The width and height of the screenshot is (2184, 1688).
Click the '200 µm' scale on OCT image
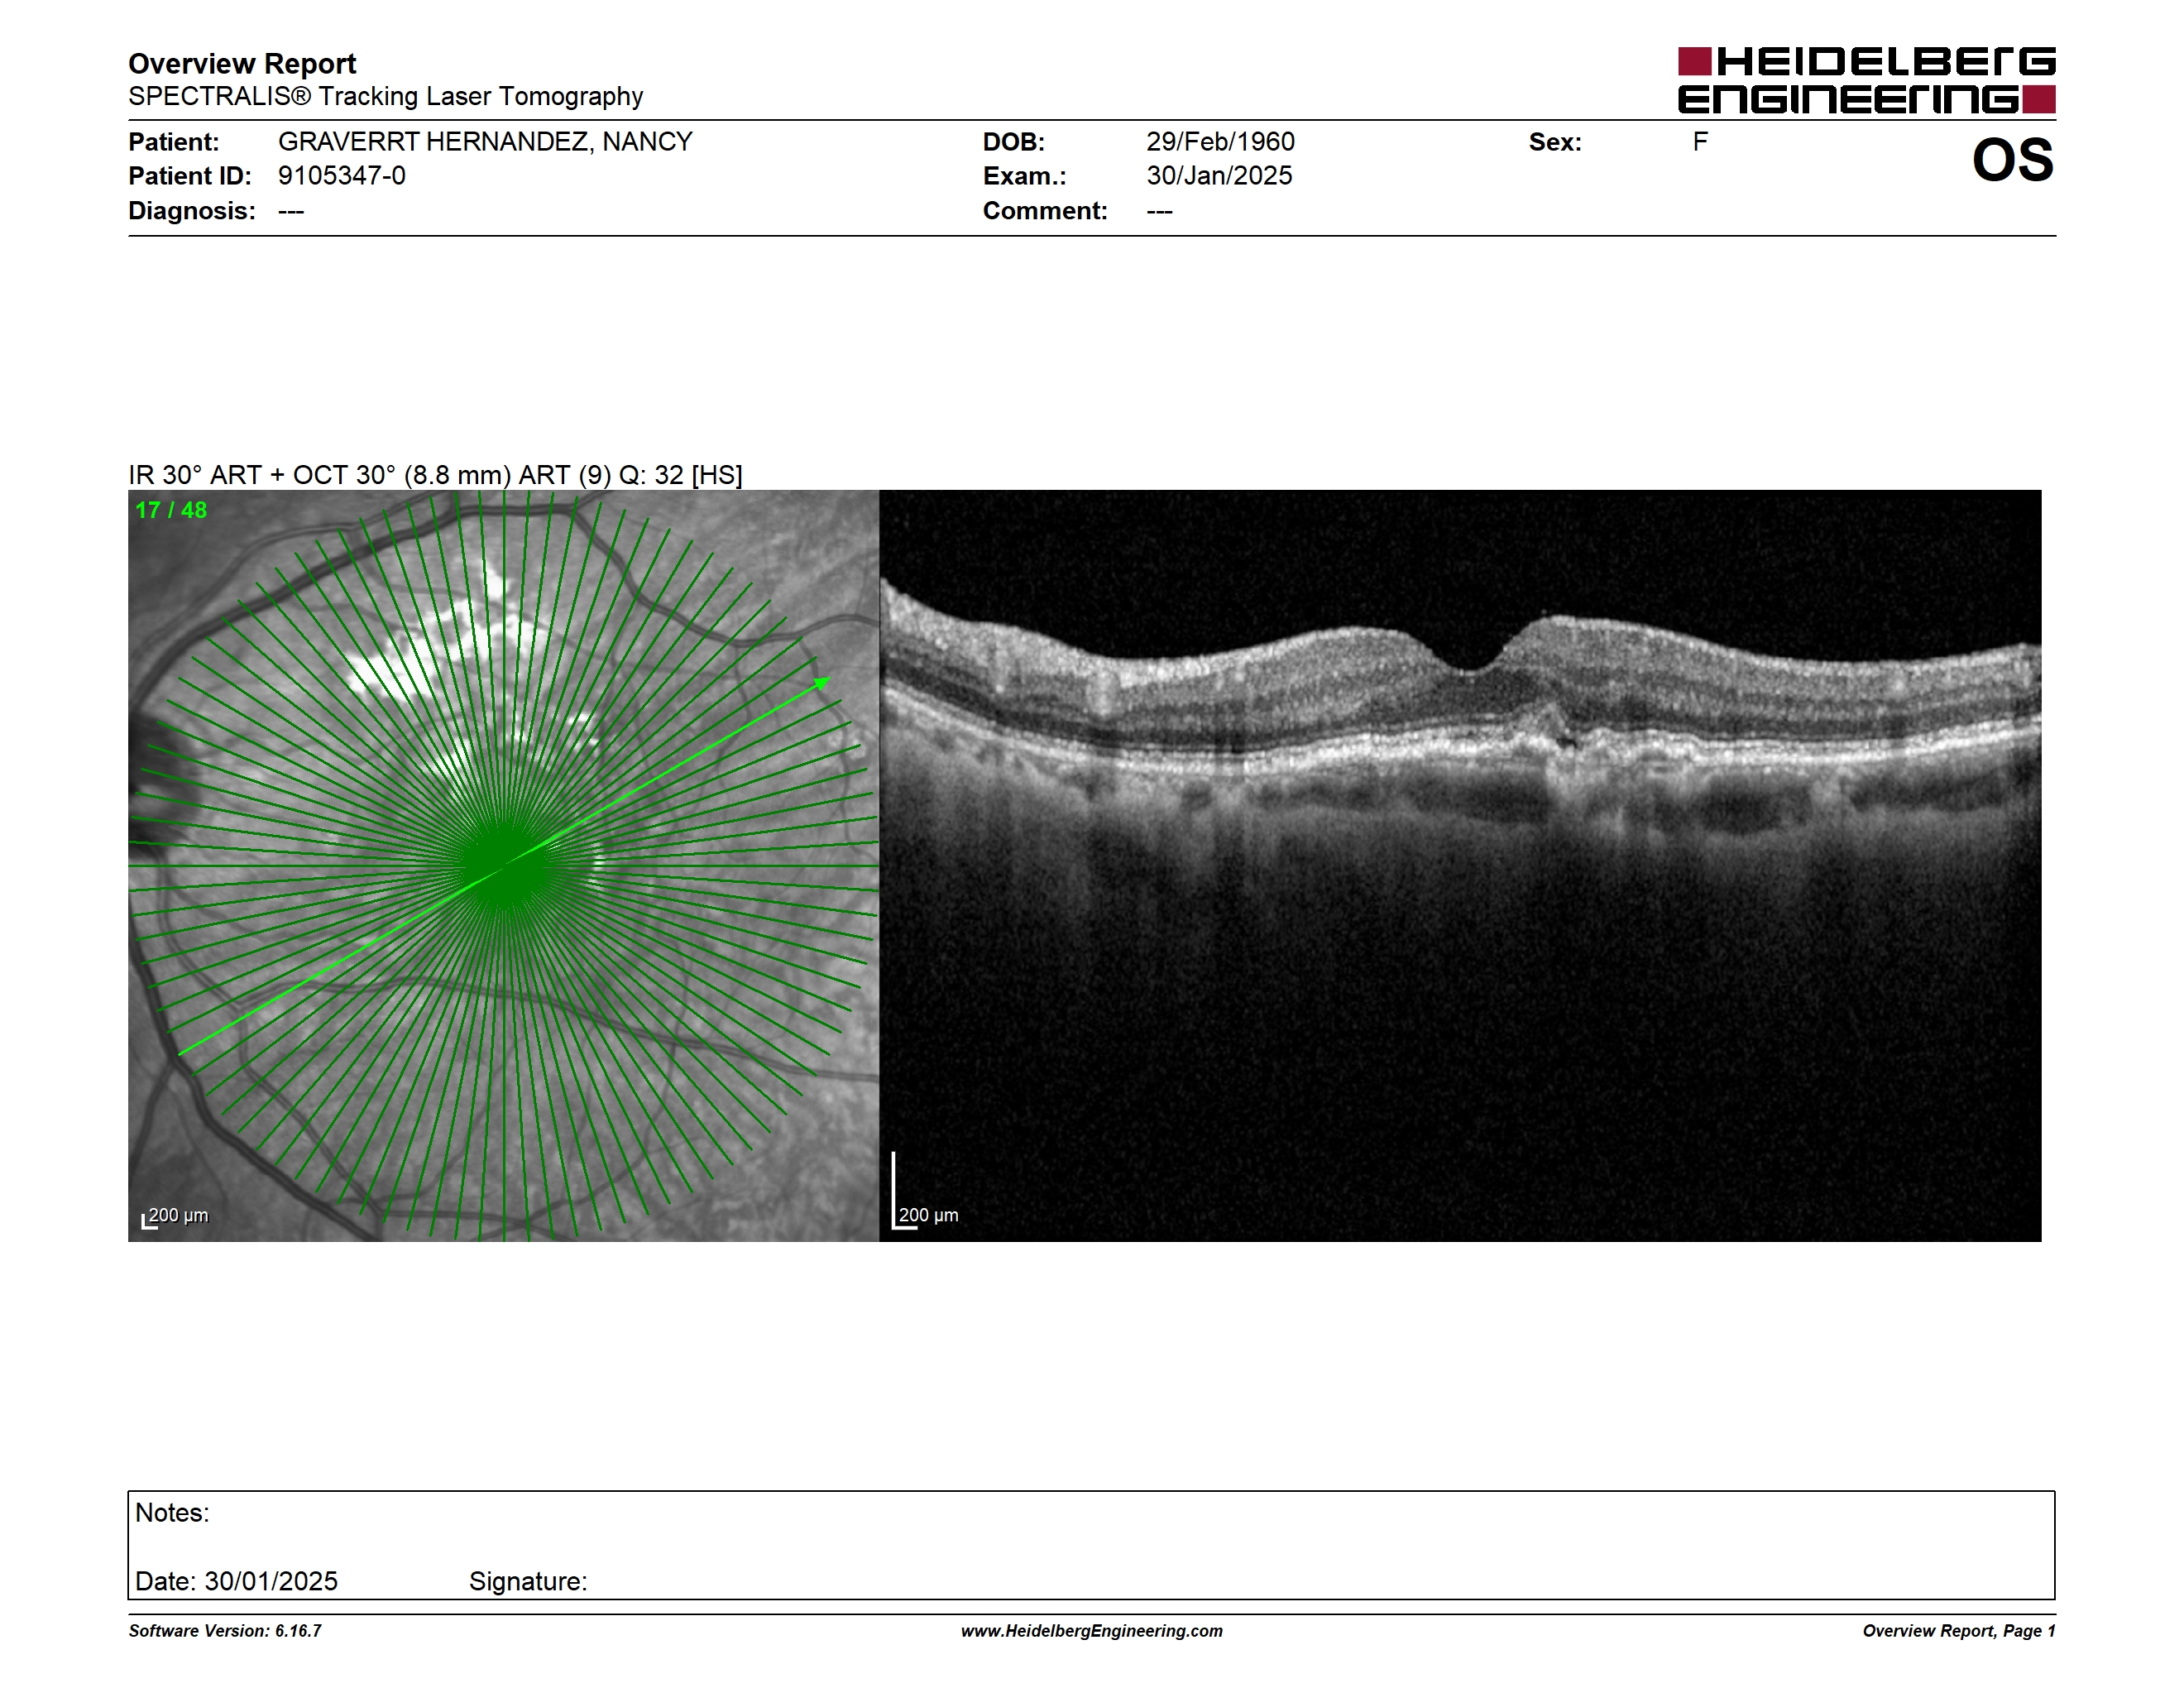click(926, 1214)
